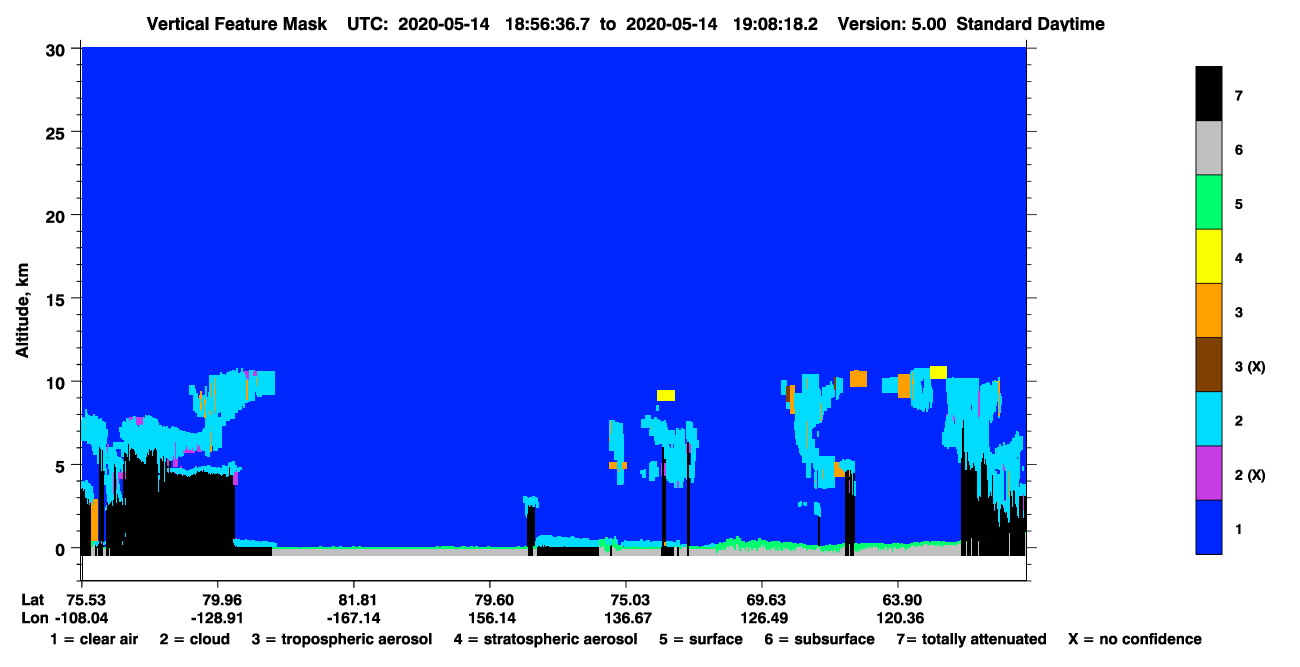Click the latitude value '79.96'
Image resolution: width=1300 pixels, height=667 pixels.
[x=217, y=600]
